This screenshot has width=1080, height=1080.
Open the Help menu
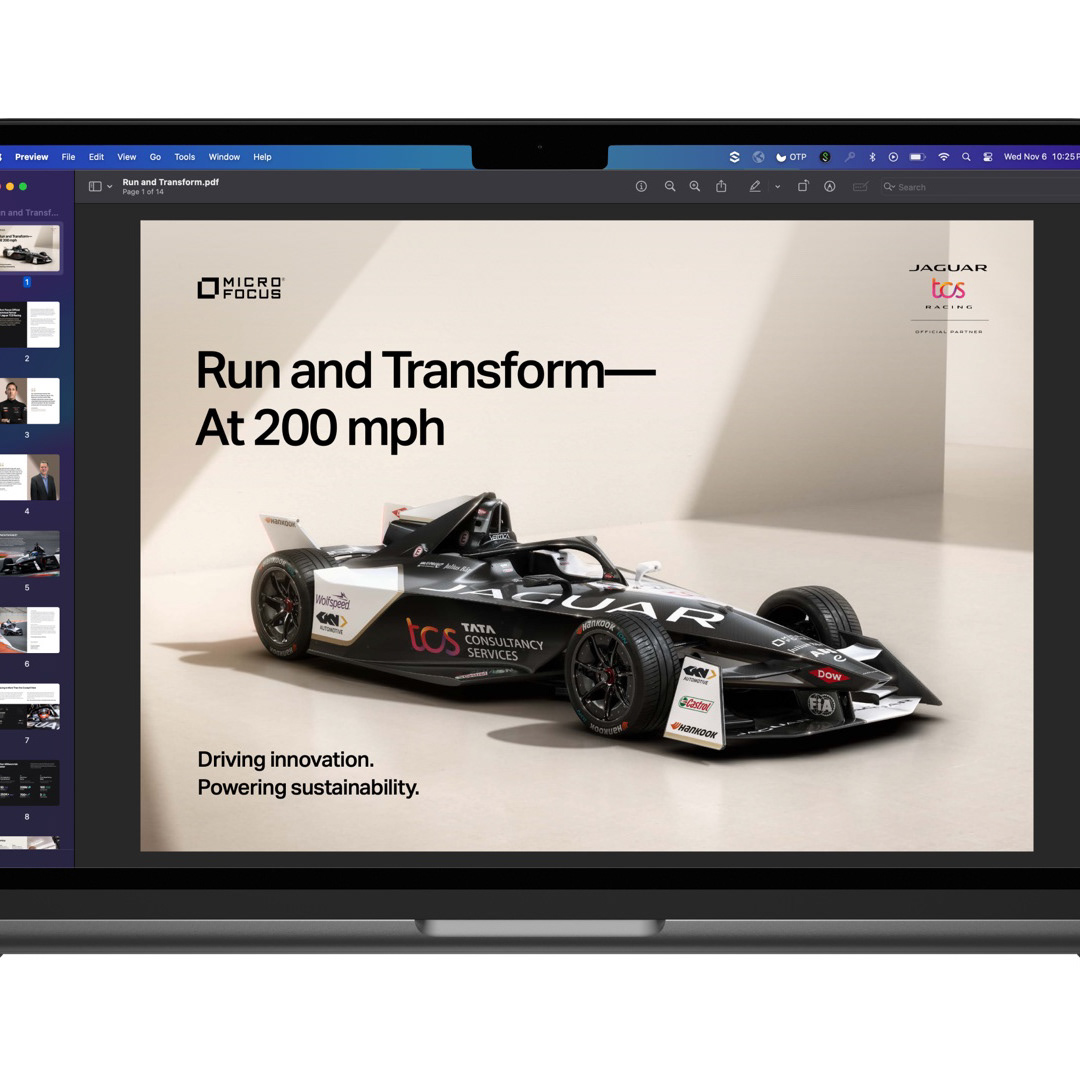click(x=262, y=157)
